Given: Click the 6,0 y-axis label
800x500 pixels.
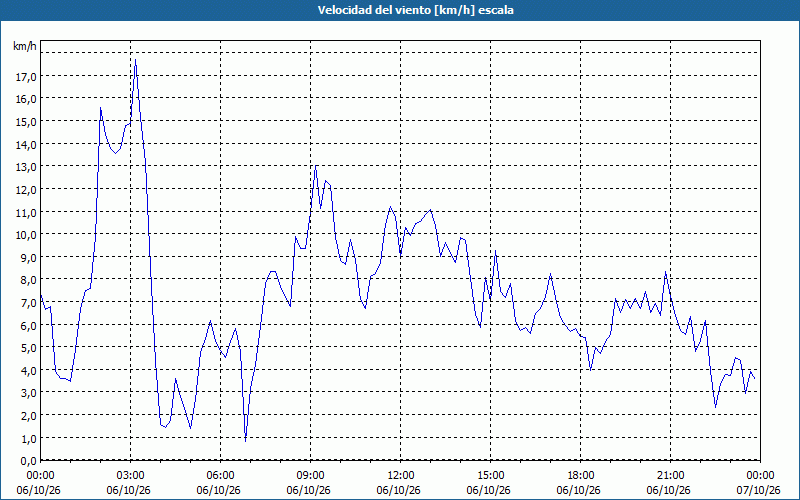Looking at the screenshot, I should (x=29, y=326).
